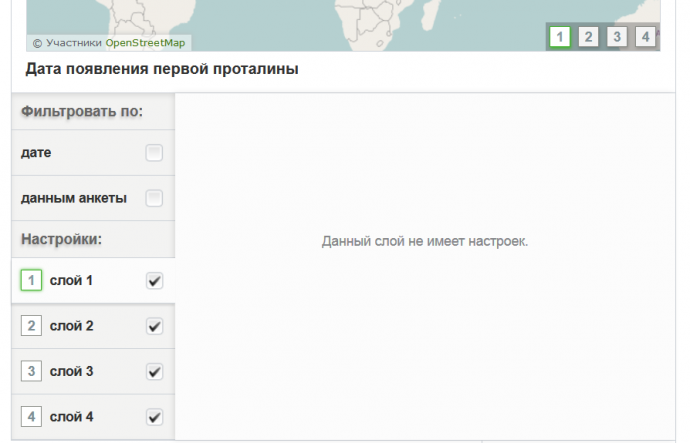The height and width of the screenshot is (443, 690).
Task: Click the дате filter label
Action: [x=36, y=153]
